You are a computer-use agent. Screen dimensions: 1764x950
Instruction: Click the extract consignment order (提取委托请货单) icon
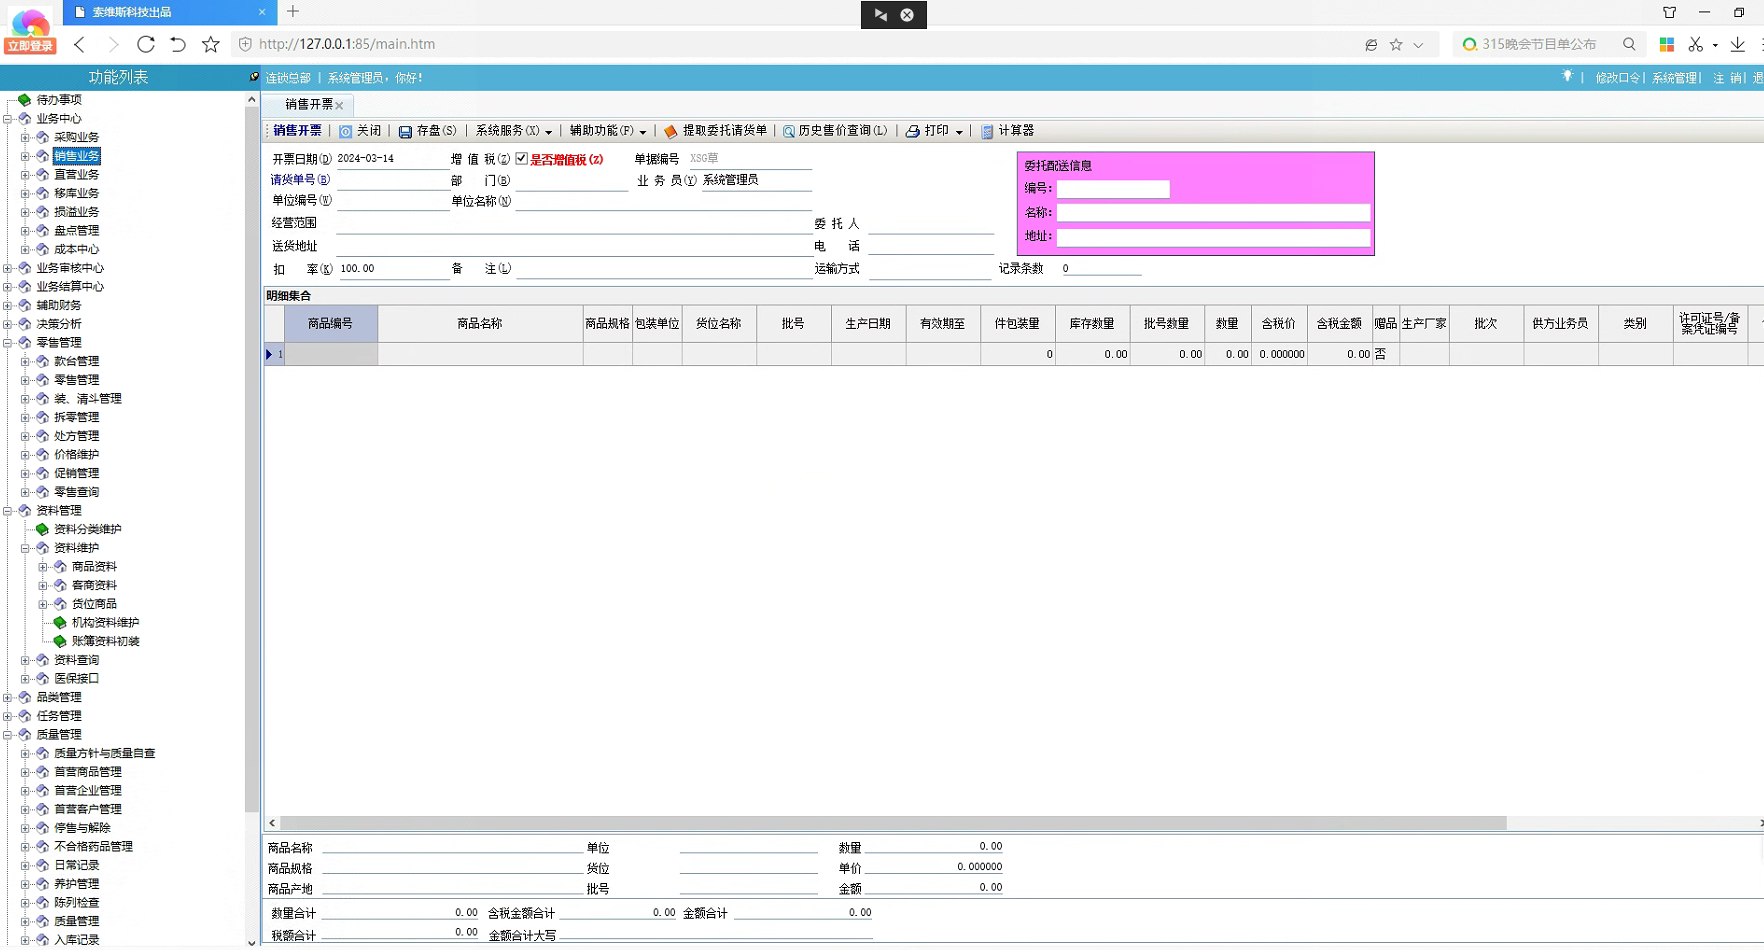671,132
